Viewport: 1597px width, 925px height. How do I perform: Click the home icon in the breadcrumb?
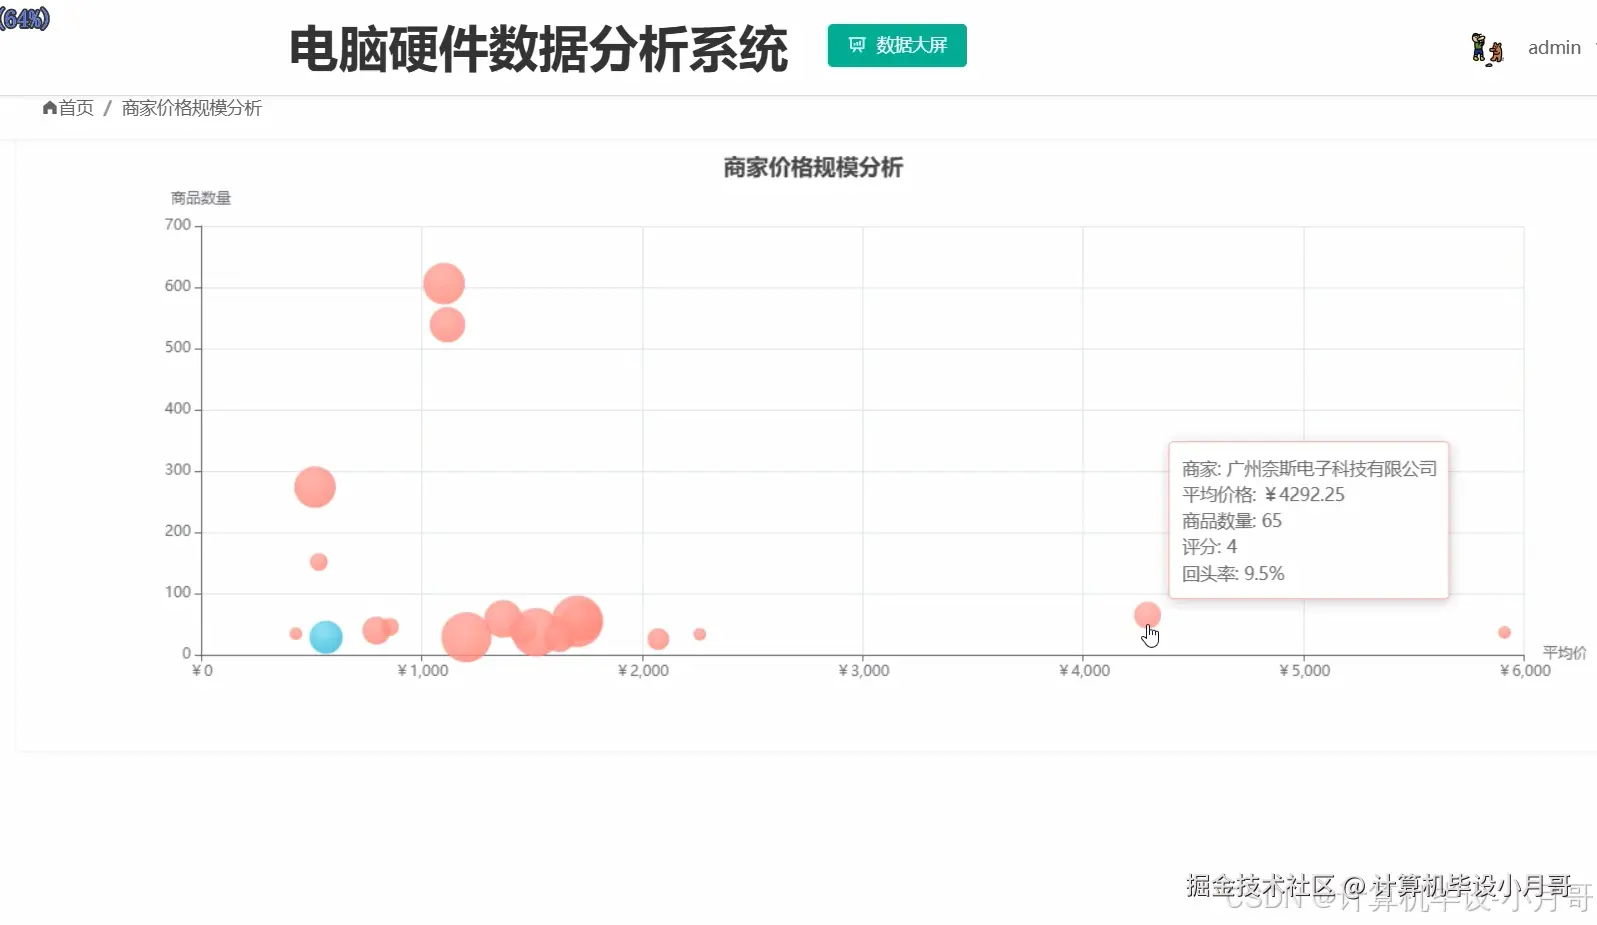tap(50, 108)
